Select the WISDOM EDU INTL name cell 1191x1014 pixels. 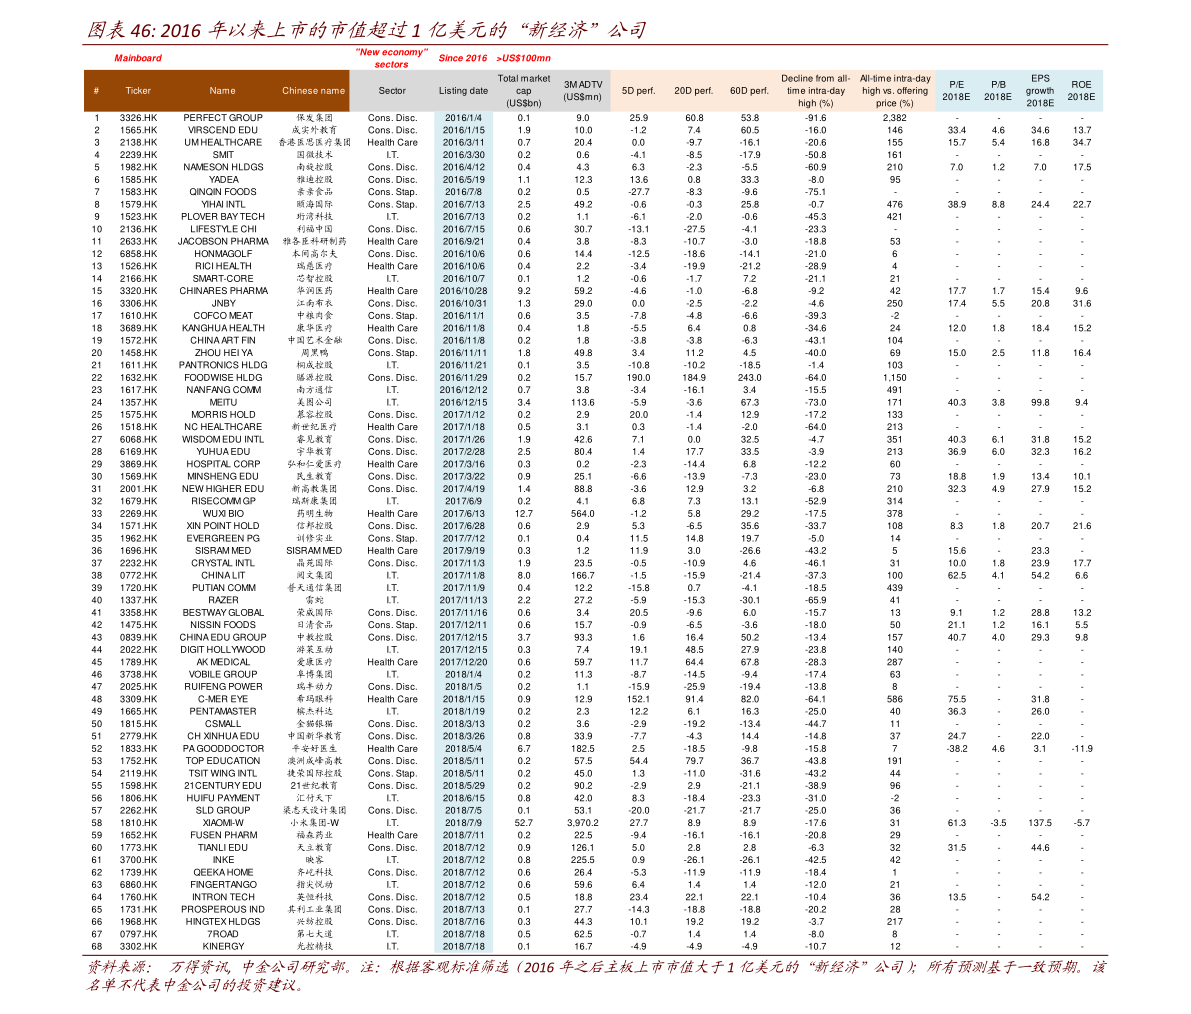click(223, 439)
